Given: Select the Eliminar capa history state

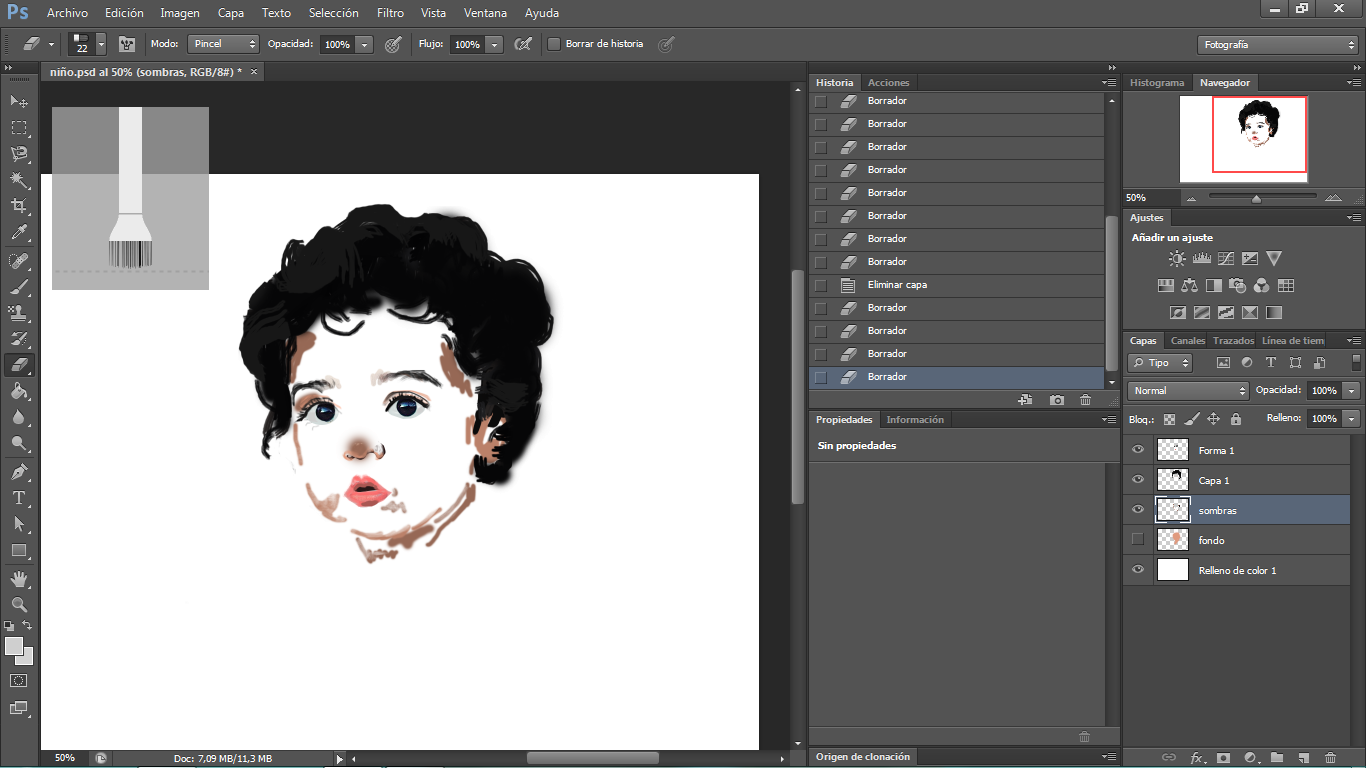Looking at the screenshot, I should click(957, 285).
